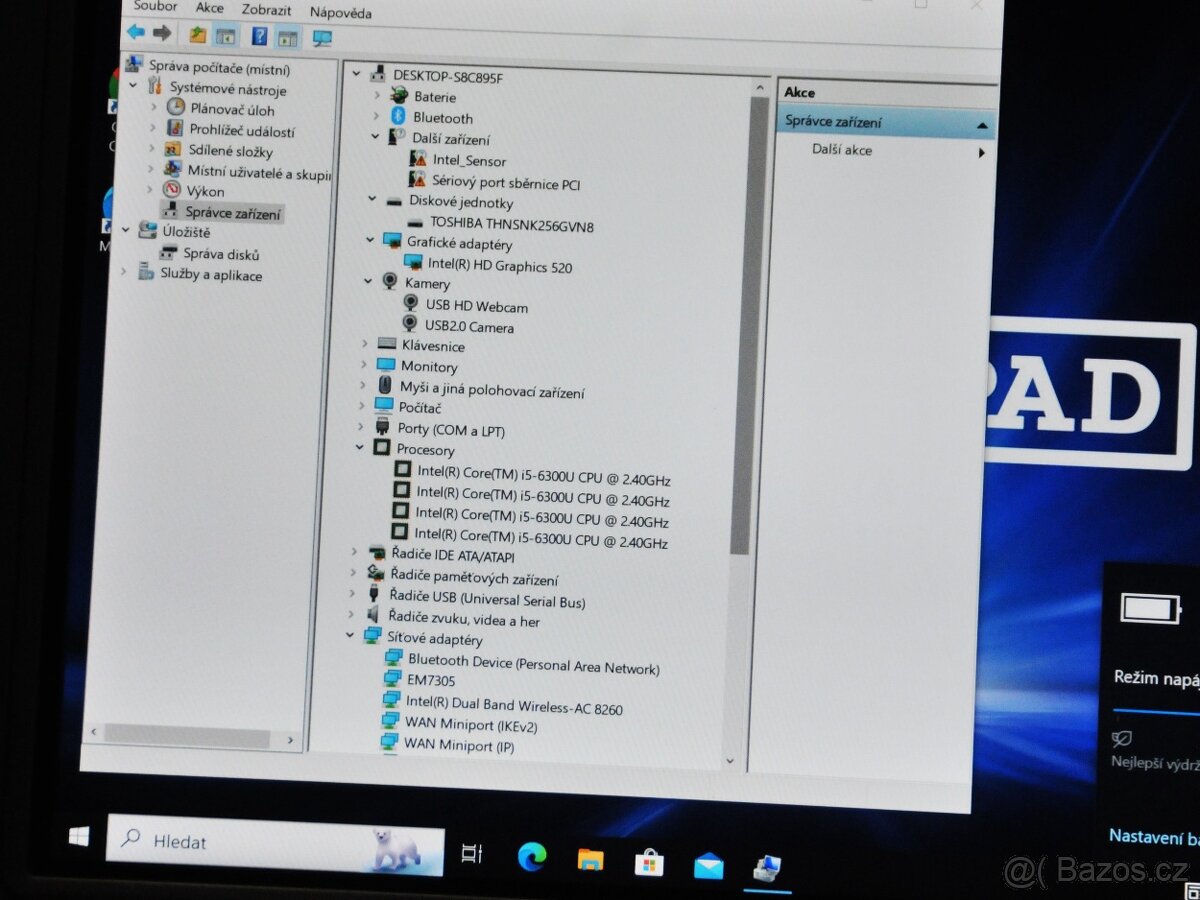Click the blue Help question-mark toolbar icon
Screen dimensions: 1200x900
pos(259,36)
